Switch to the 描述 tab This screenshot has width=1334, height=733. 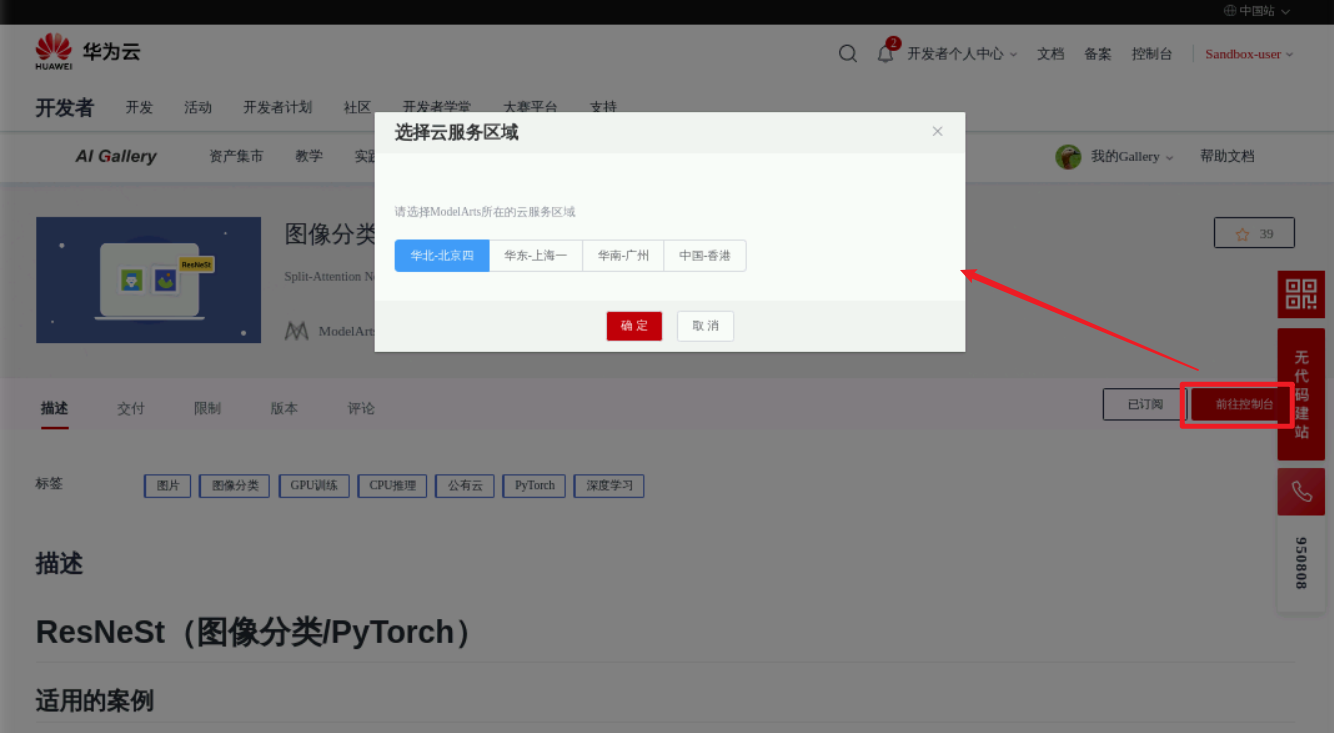pyautogui.click(x=54, y=408)
